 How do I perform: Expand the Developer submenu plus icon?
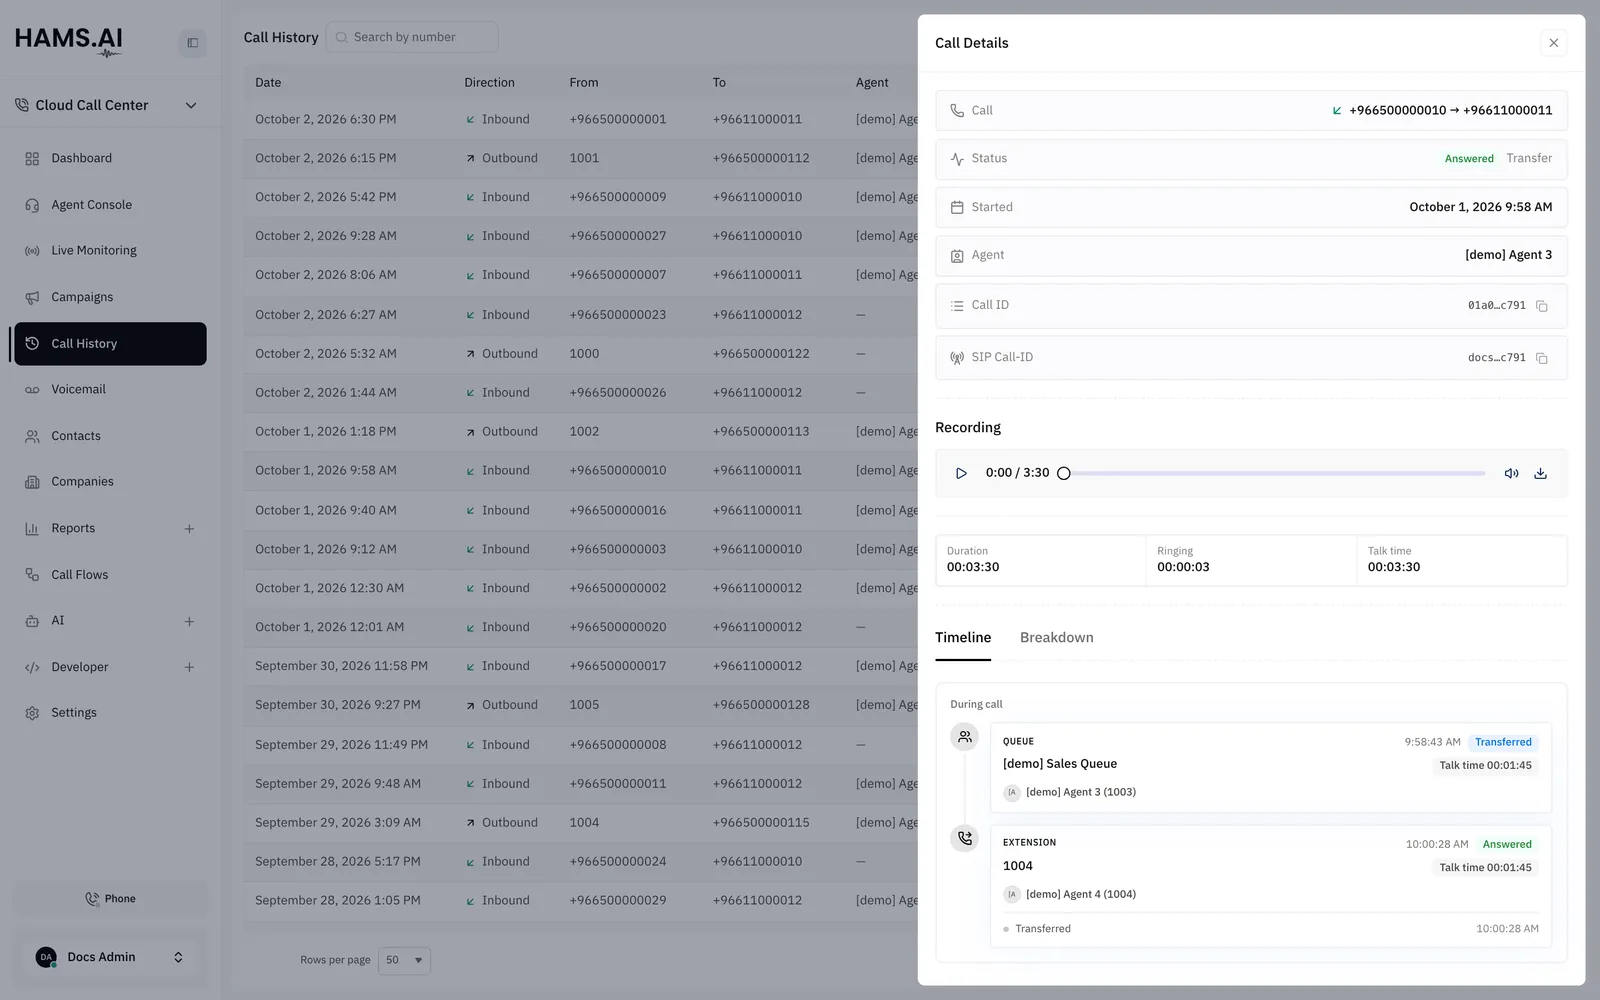pyautogui.click(x=189, y=667)
